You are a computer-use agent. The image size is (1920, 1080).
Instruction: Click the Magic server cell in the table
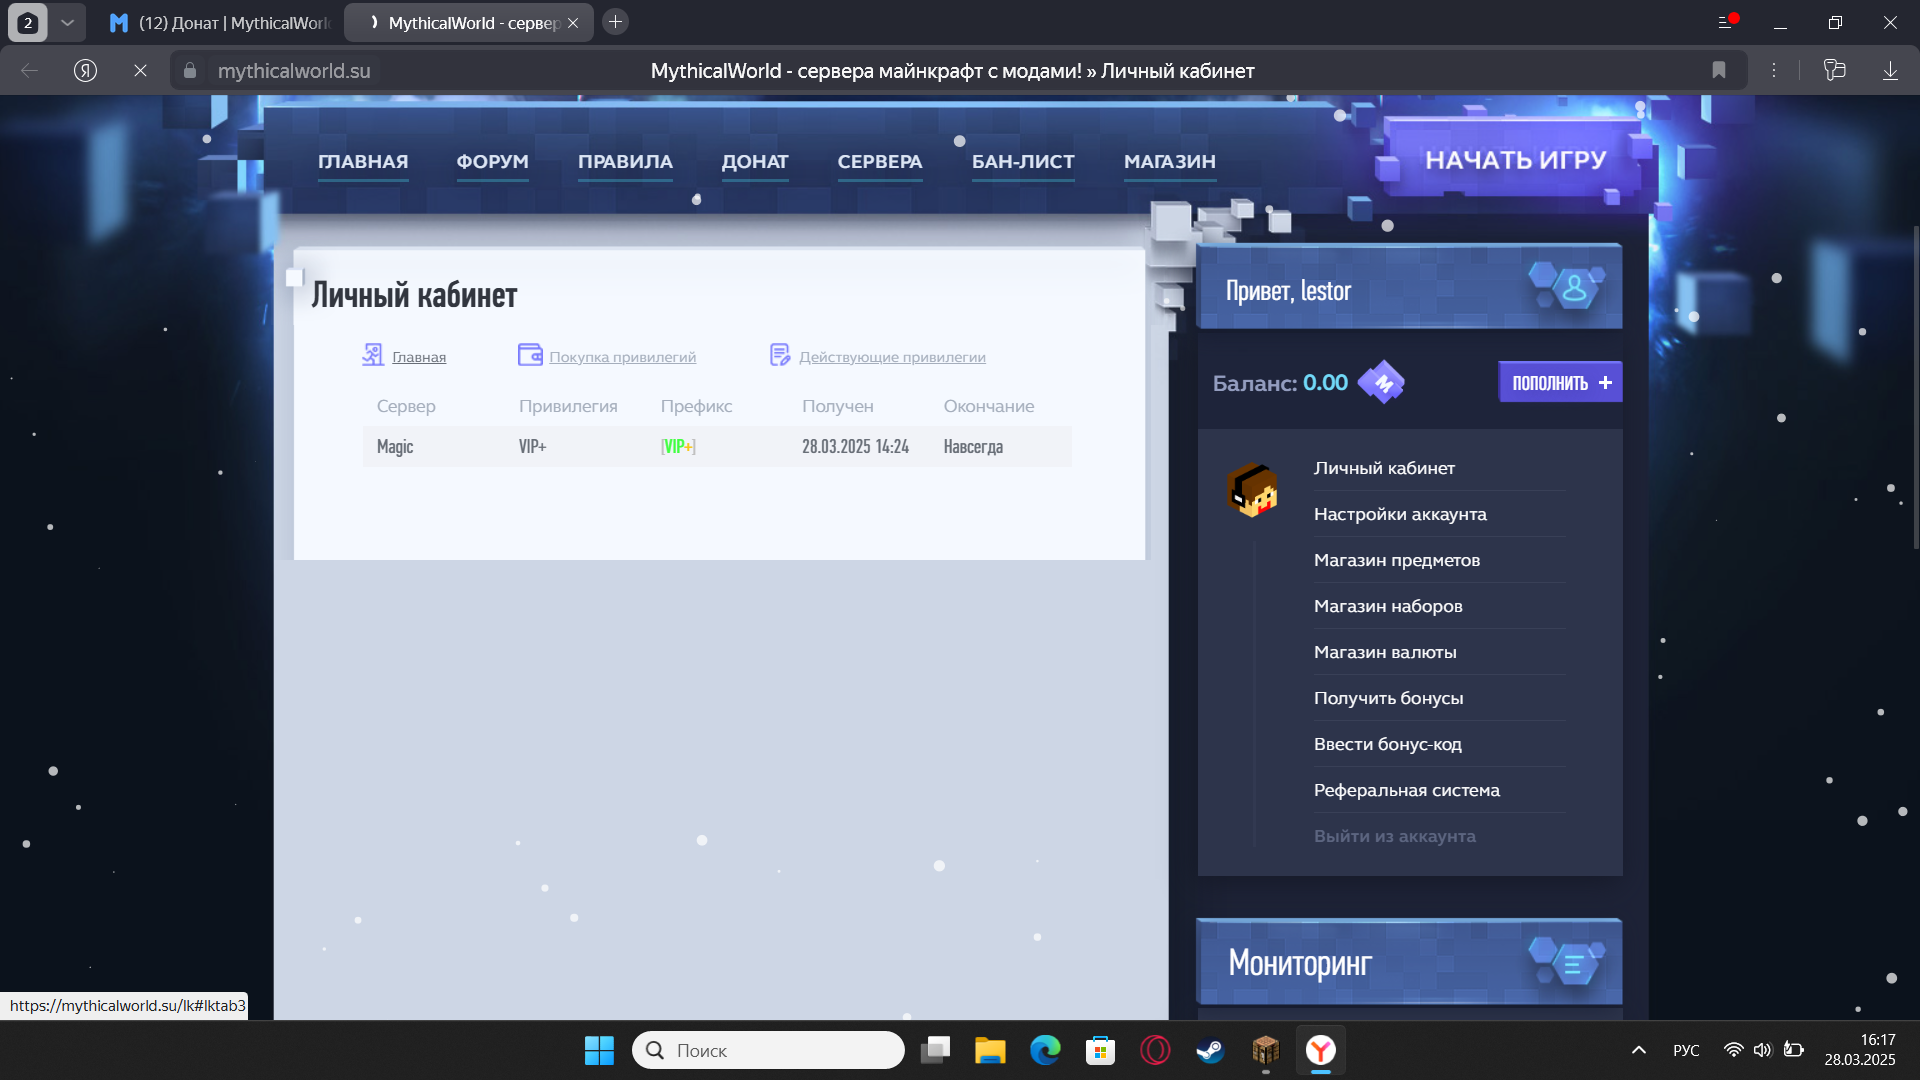pos(395,446)
